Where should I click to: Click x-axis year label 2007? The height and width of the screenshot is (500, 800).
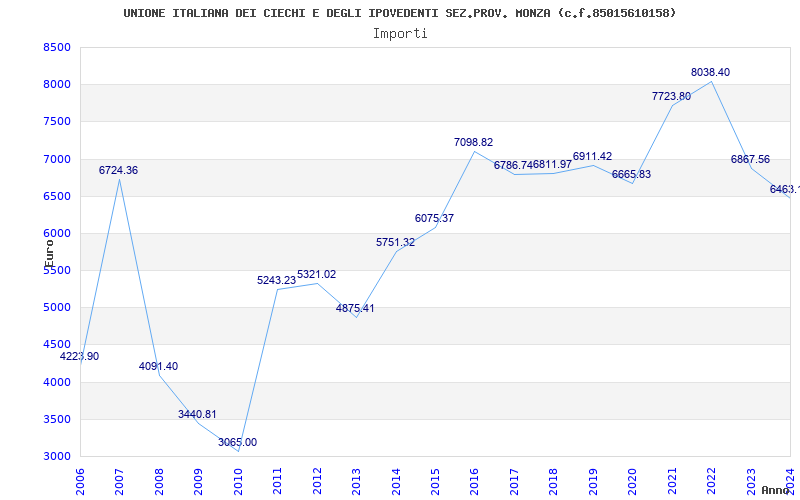119,481
